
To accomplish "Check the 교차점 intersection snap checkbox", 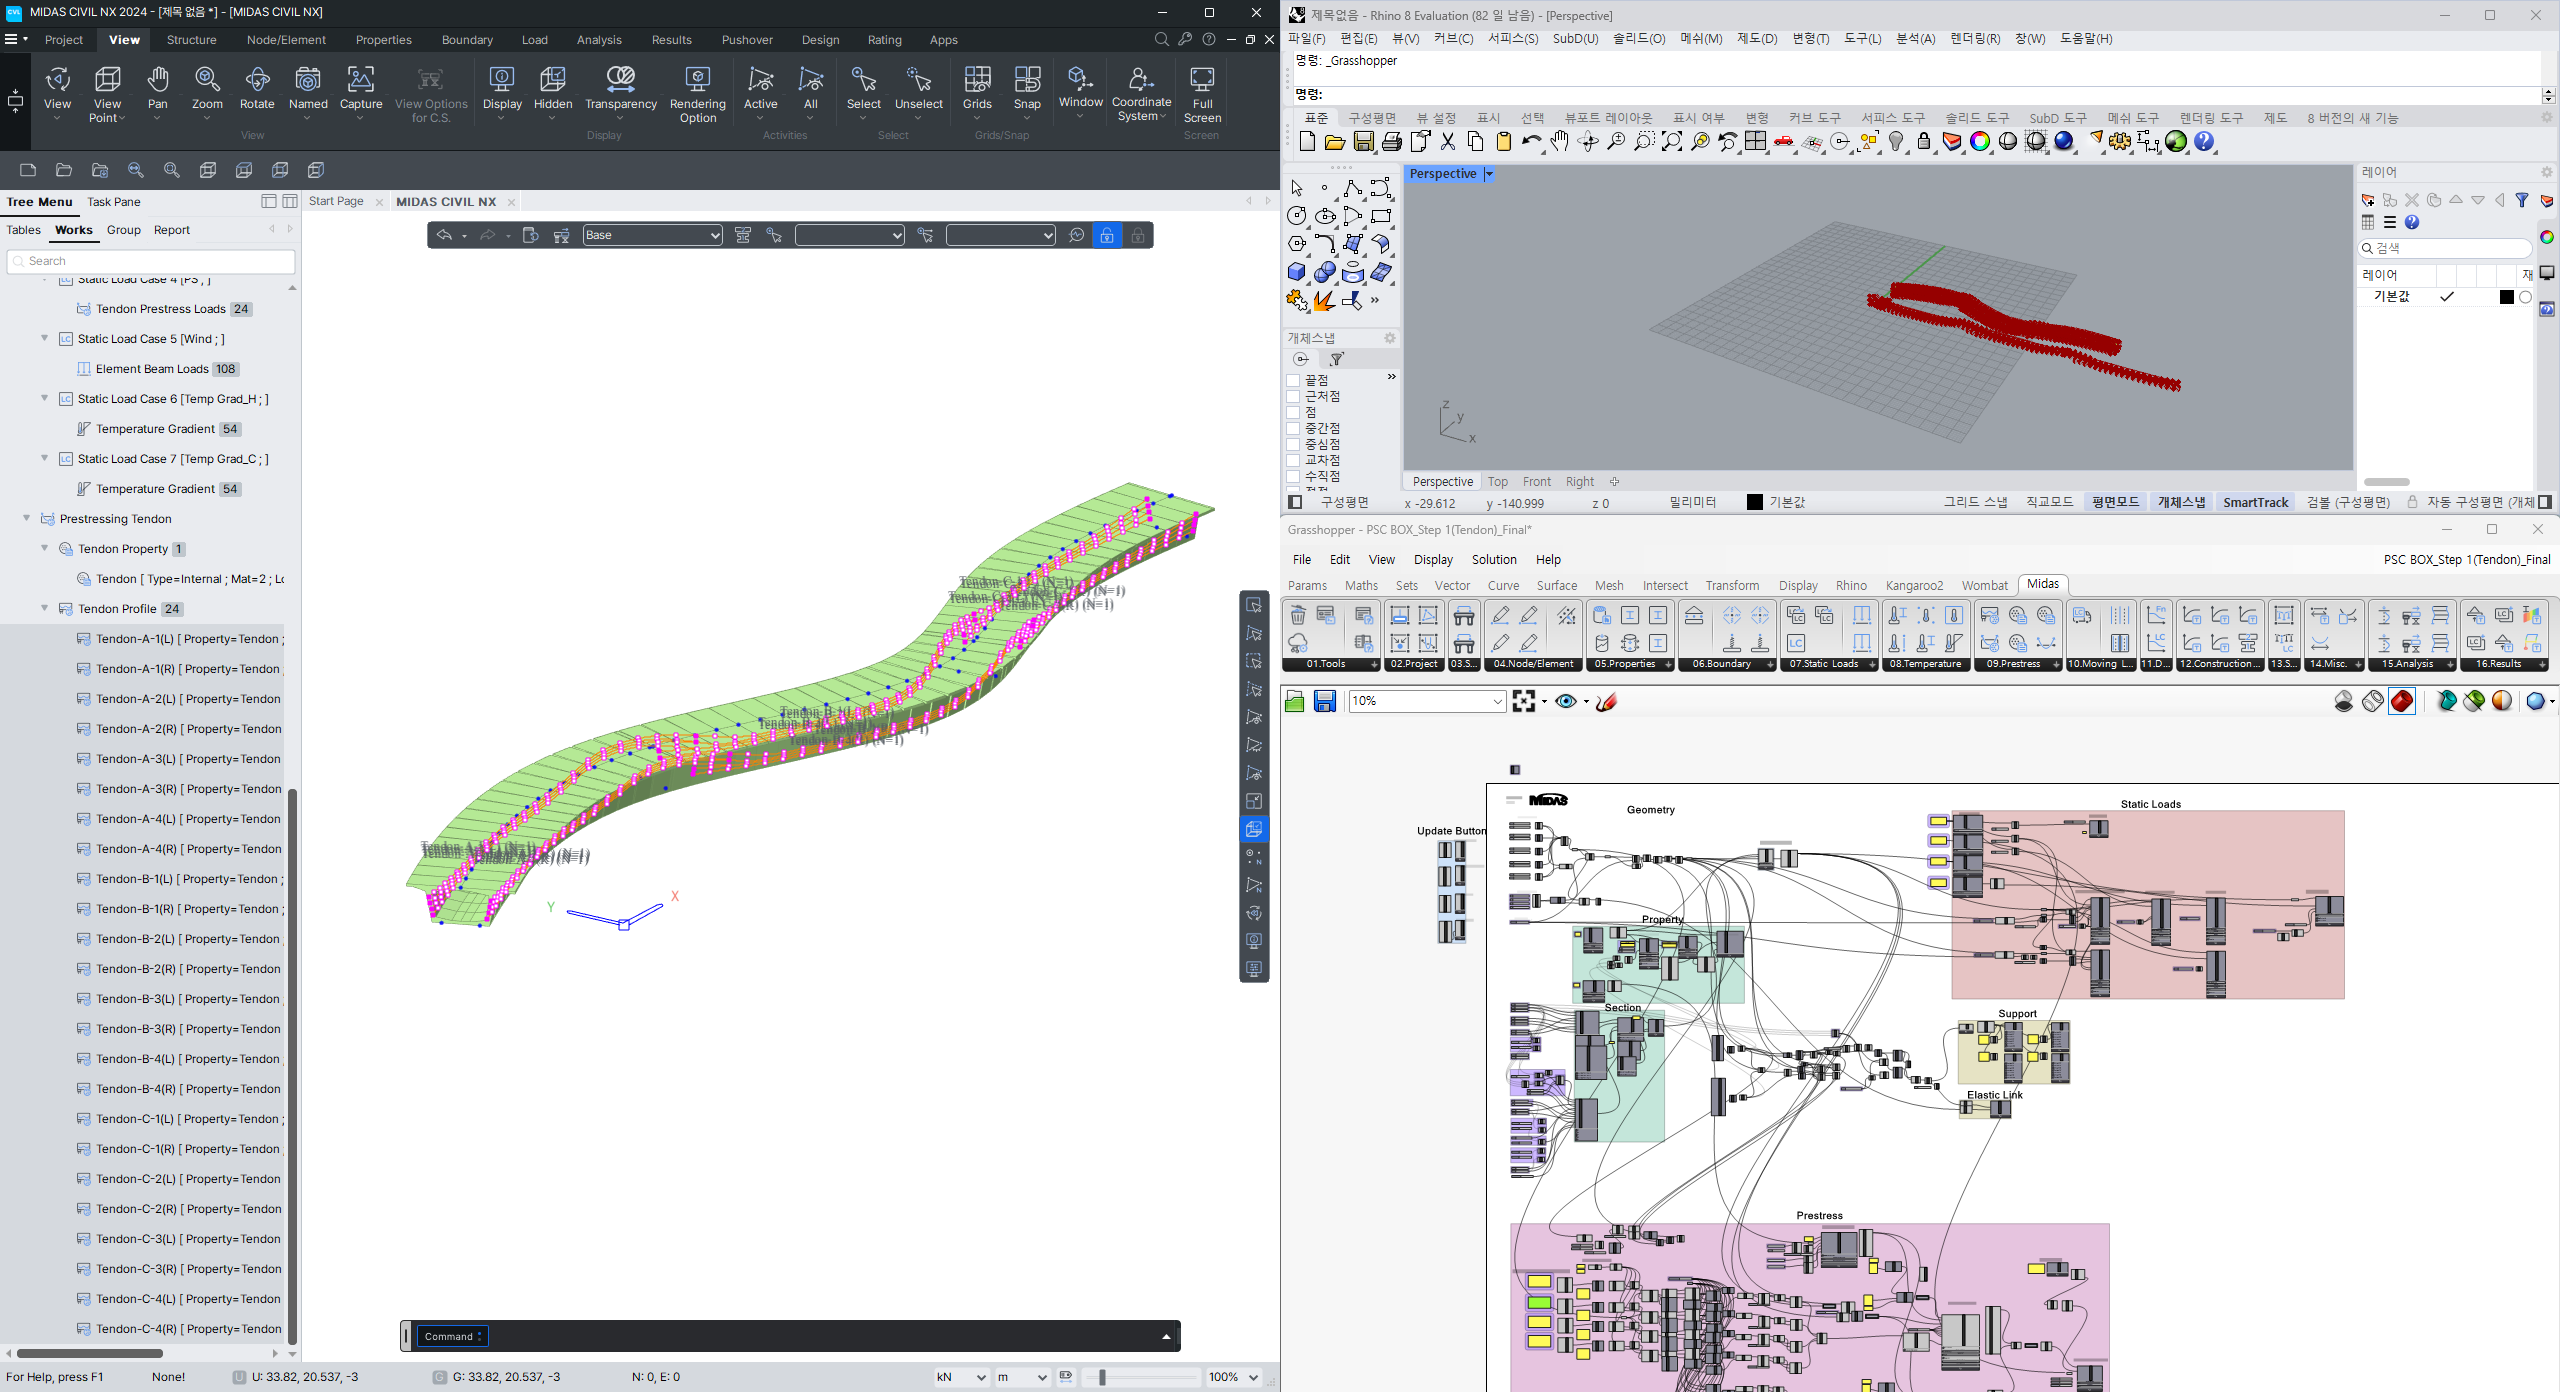I will click(x=1292, y=460).
